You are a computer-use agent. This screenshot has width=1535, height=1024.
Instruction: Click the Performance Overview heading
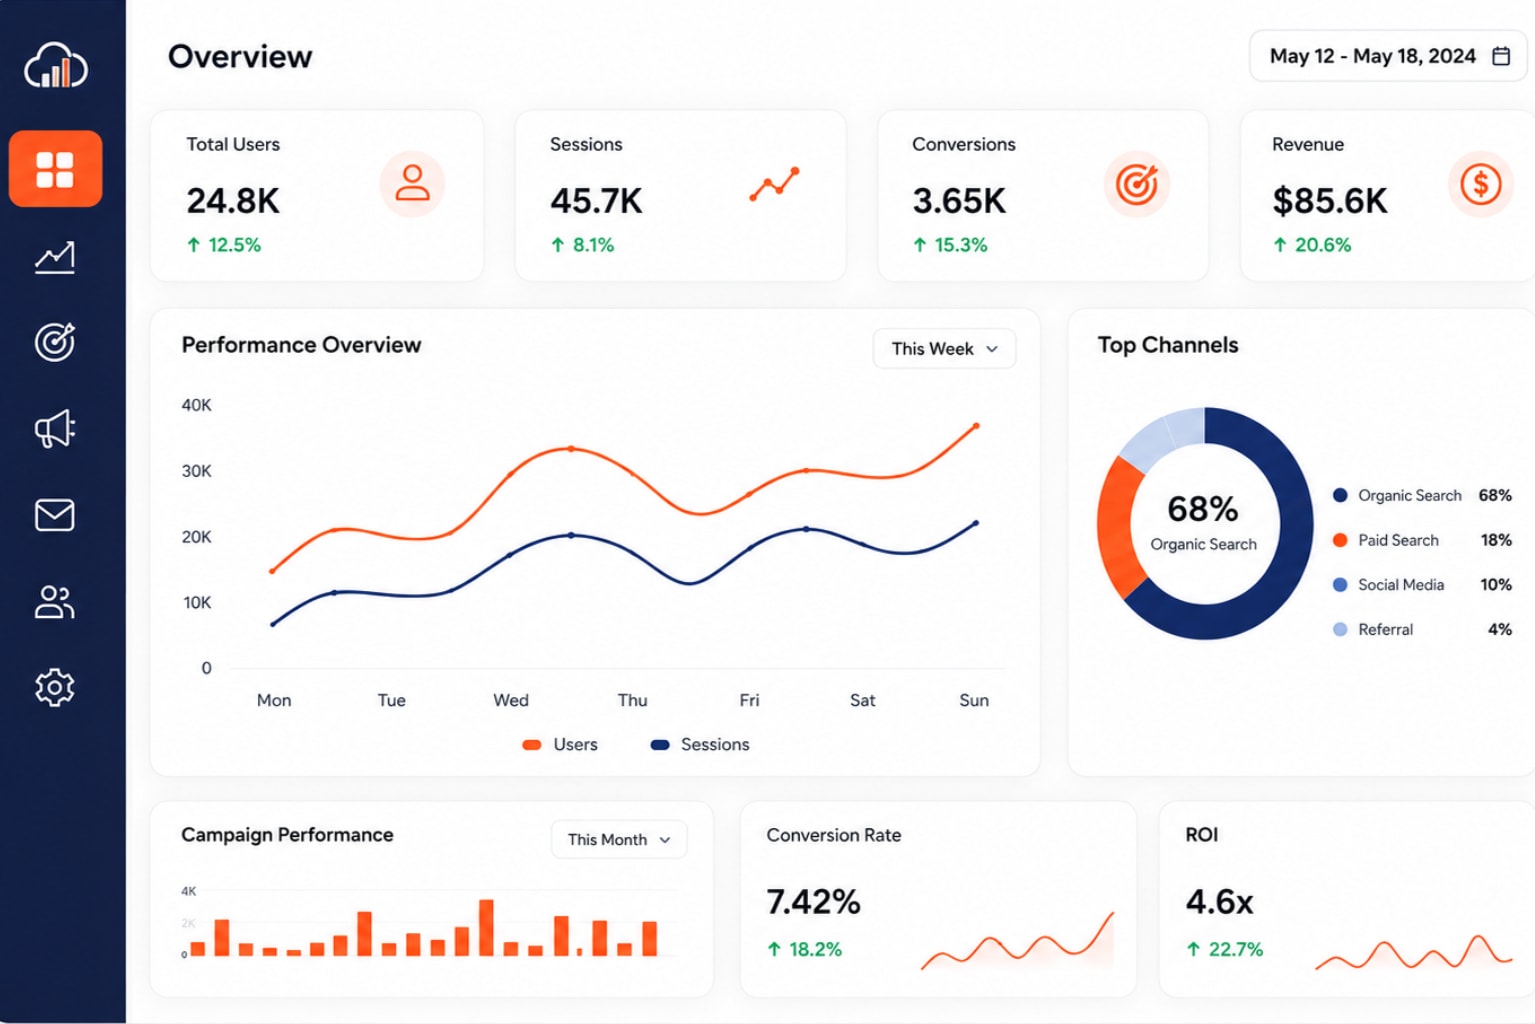click(x=301, y=345)
